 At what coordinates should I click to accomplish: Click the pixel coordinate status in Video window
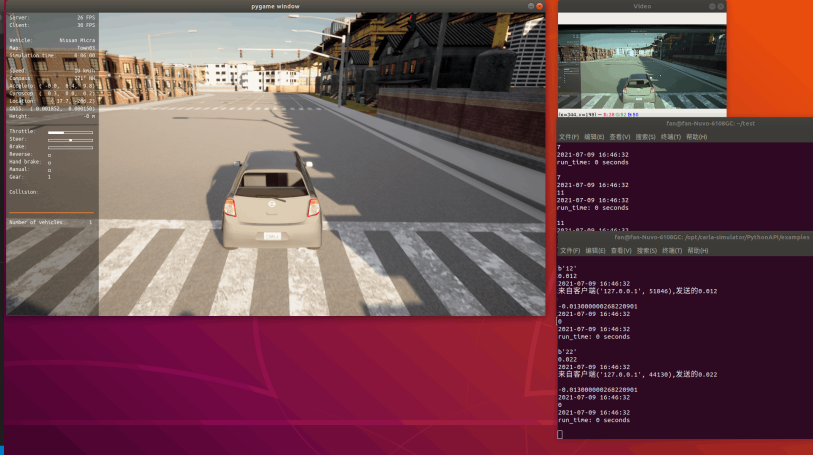[x=599, y=114]
